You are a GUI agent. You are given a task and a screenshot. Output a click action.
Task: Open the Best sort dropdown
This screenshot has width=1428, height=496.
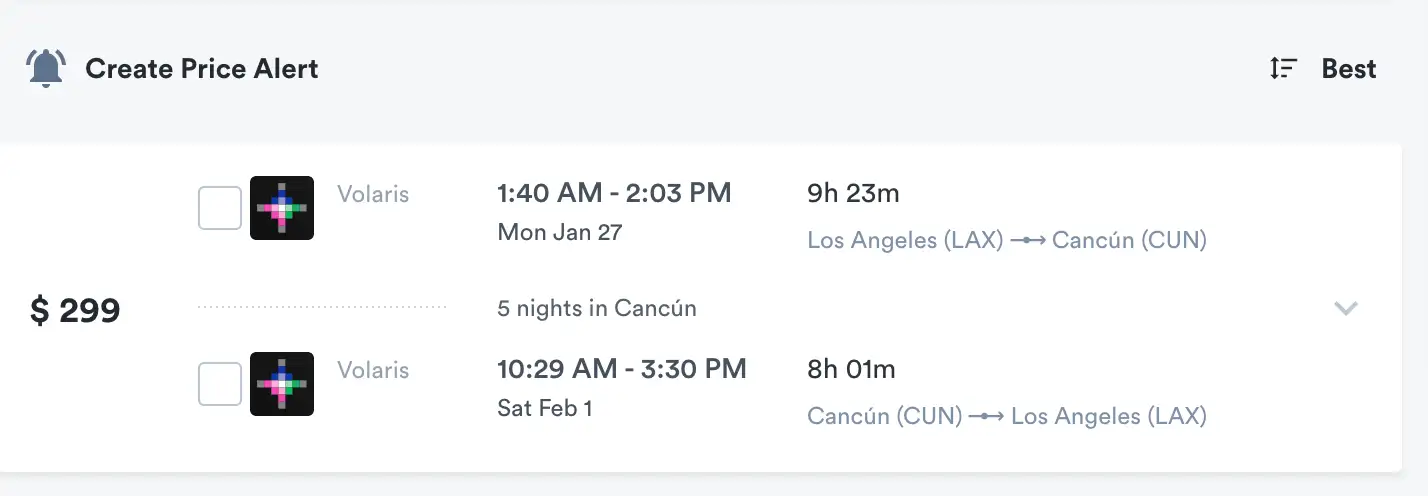pos(1348,69)
